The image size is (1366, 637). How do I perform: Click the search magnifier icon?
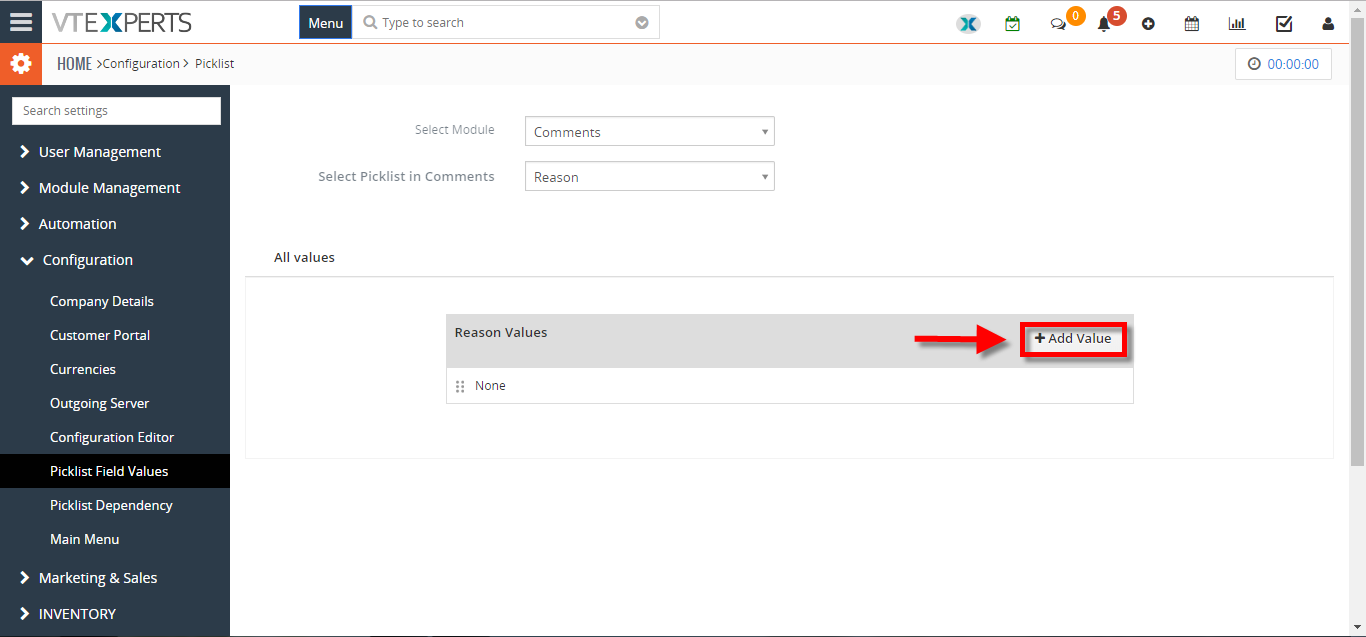[x=370, y=22]
